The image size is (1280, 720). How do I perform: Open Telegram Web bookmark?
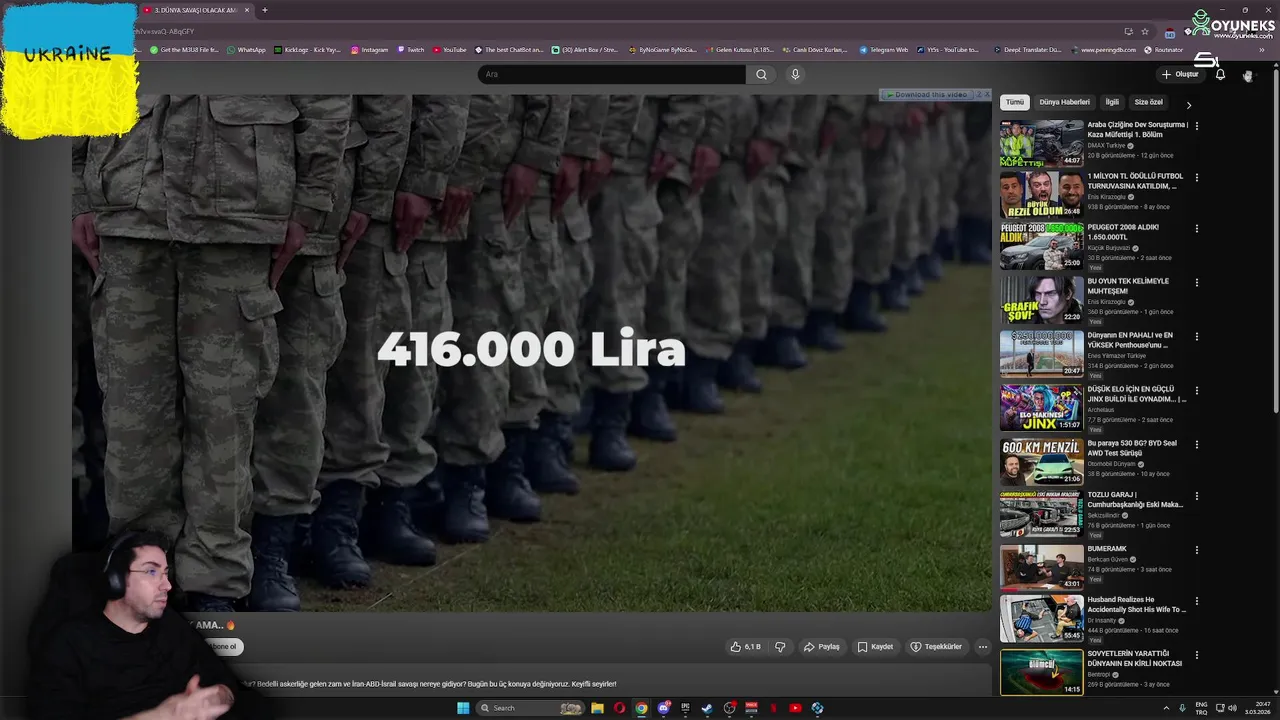(883, 50)
